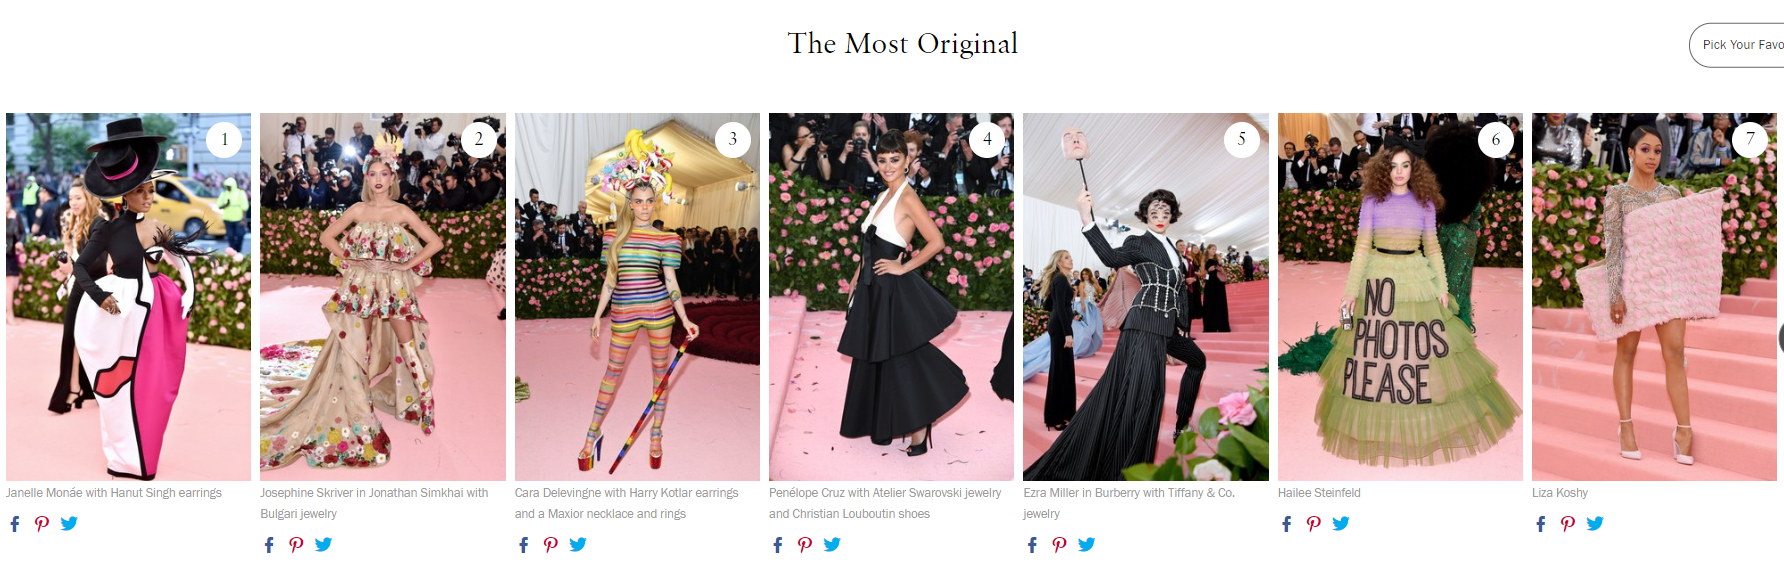
Task: Tweet the Josephine Skriver photo
Action: point(323,544)
